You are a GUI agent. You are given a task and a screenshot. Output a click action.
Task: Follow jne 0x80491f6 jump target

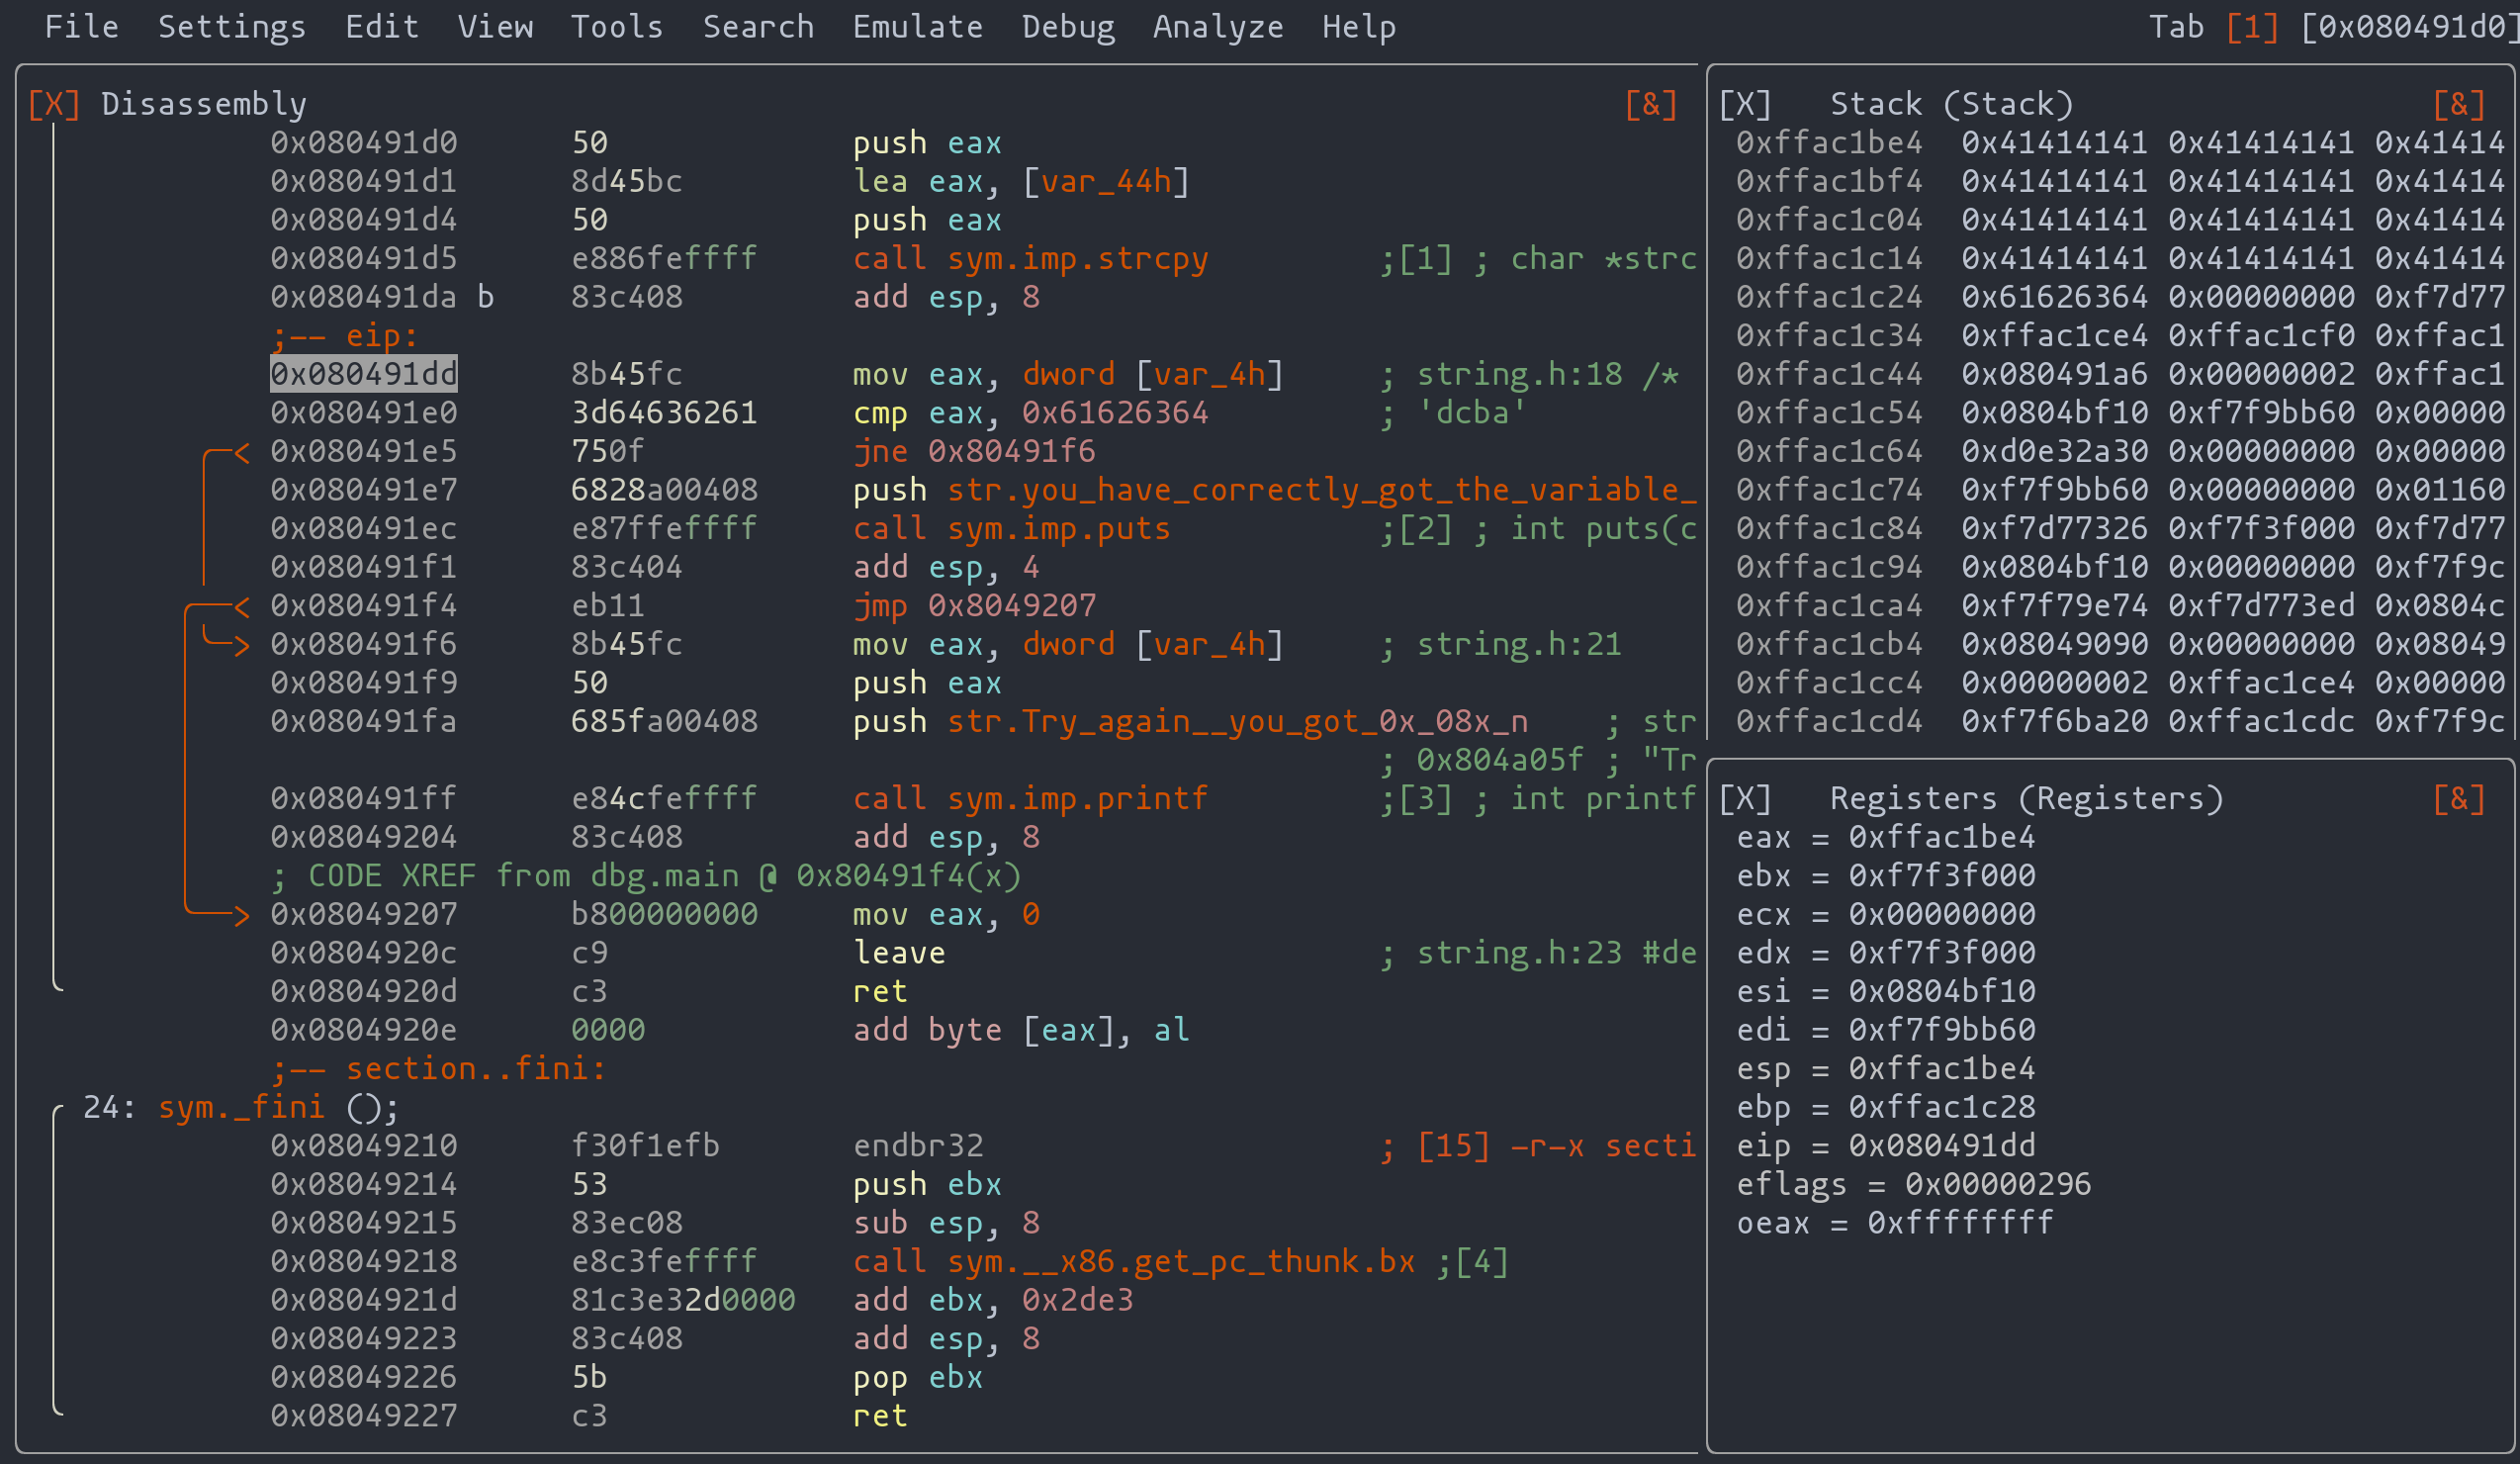(x=1011, y=452)
